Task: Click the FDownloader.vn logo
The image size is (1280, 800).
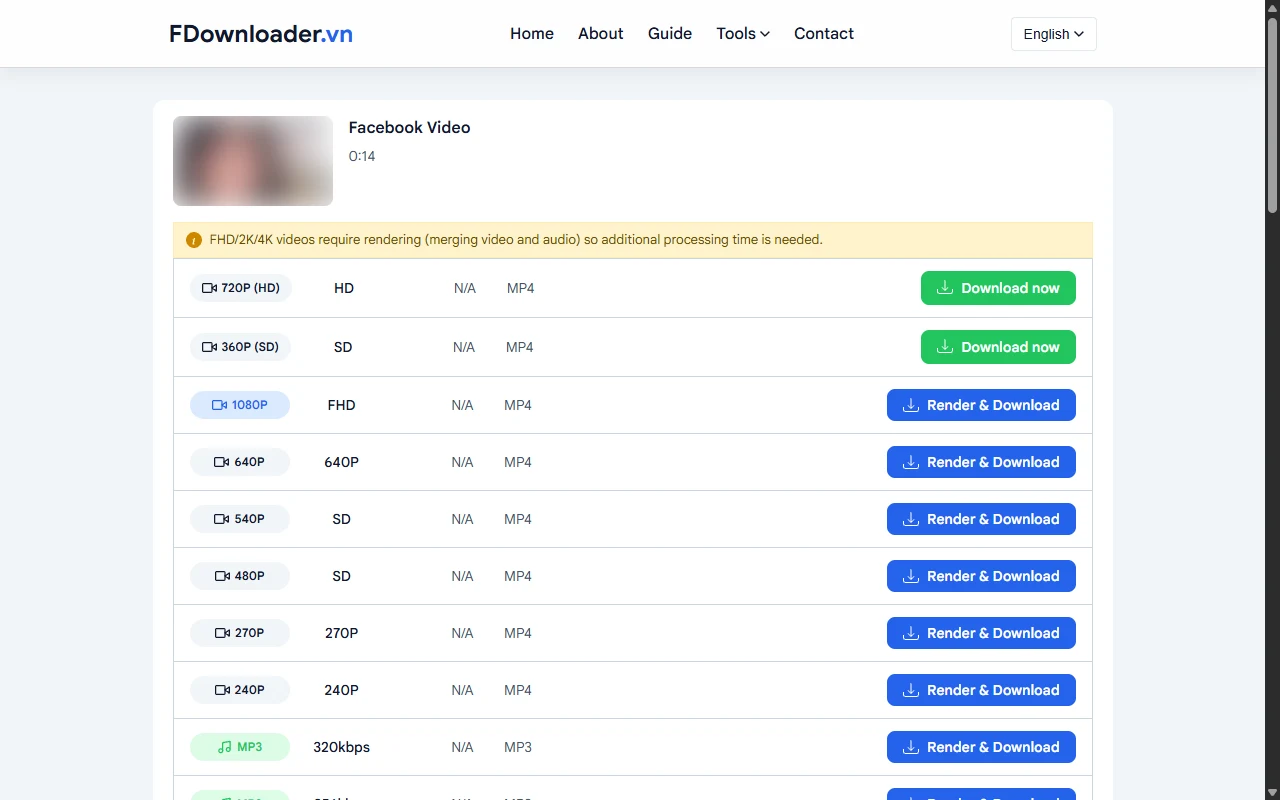Action: point(261,34)
